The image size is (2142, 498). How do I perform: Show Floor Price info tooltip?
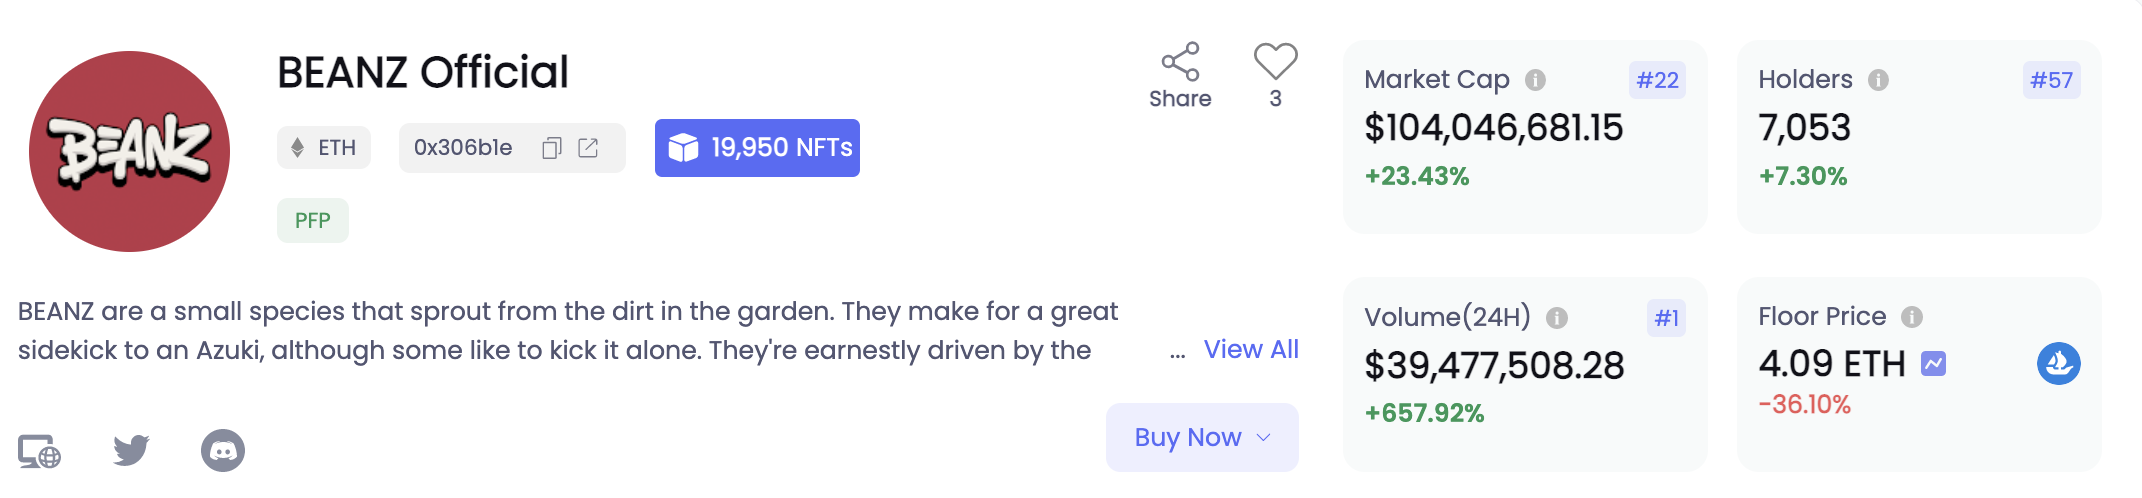point(1911,317)
